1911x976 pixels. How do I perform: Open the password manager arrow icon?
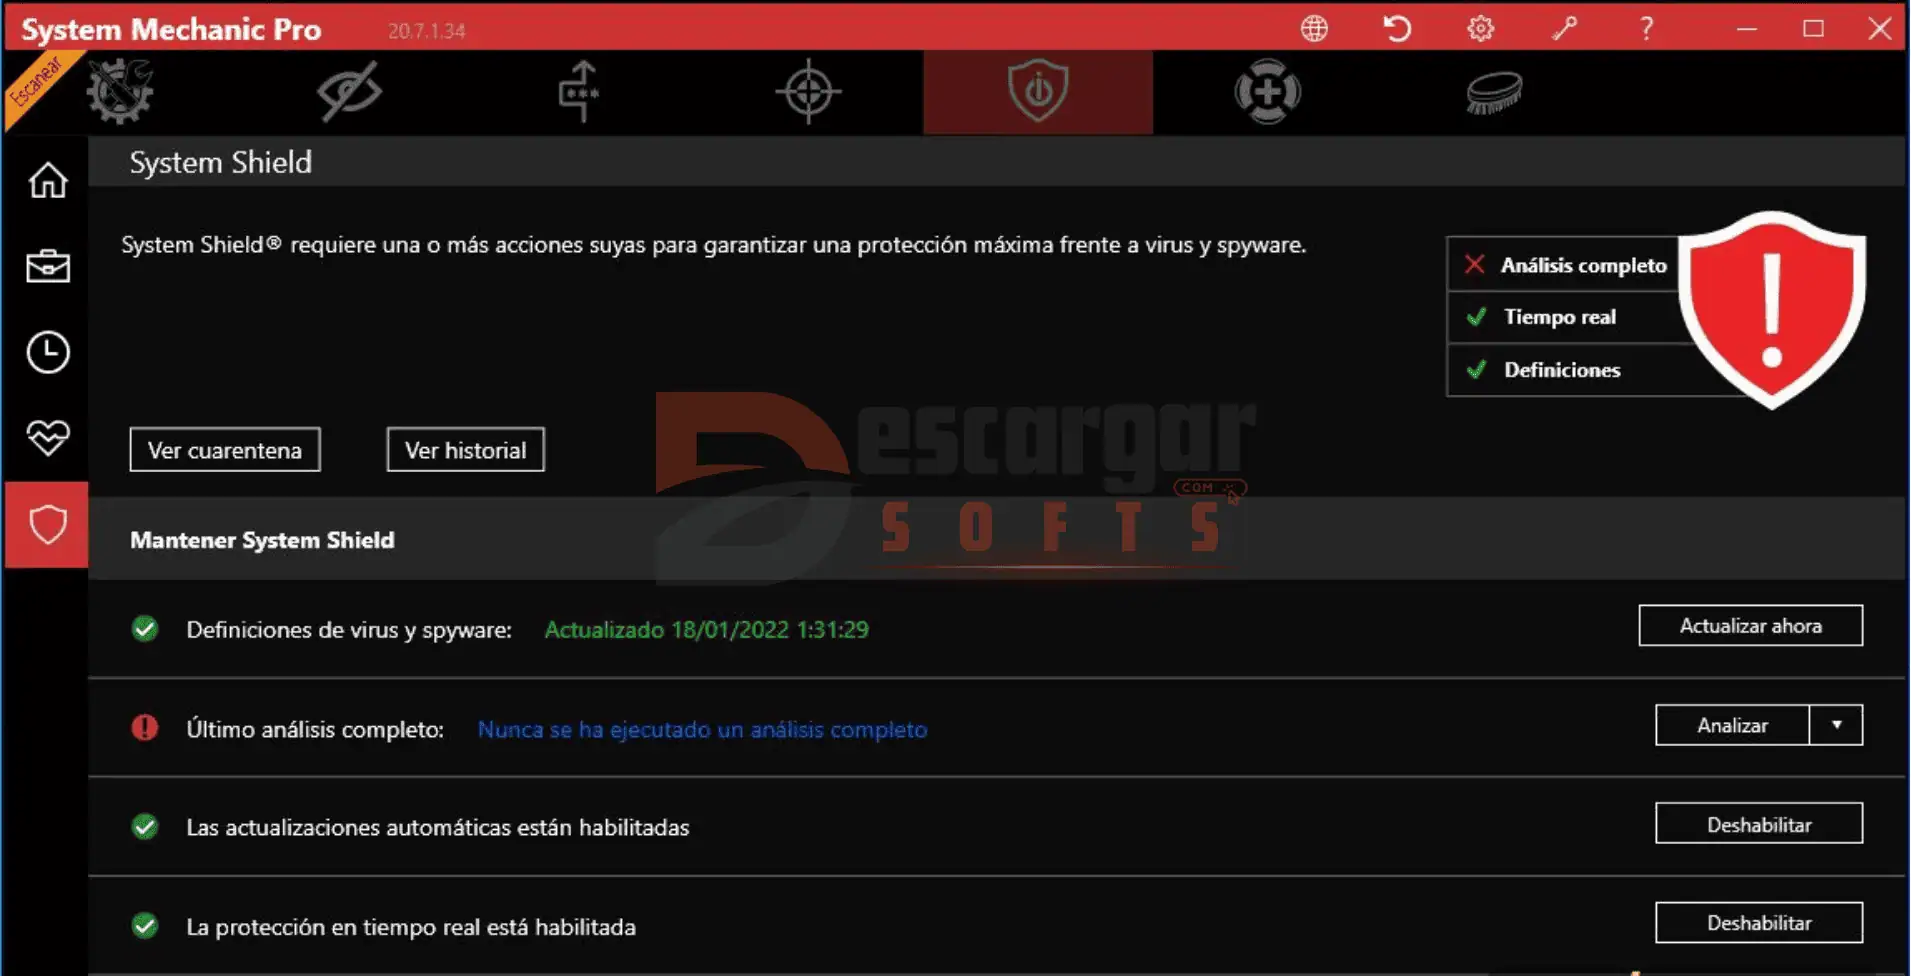[578, 91]
